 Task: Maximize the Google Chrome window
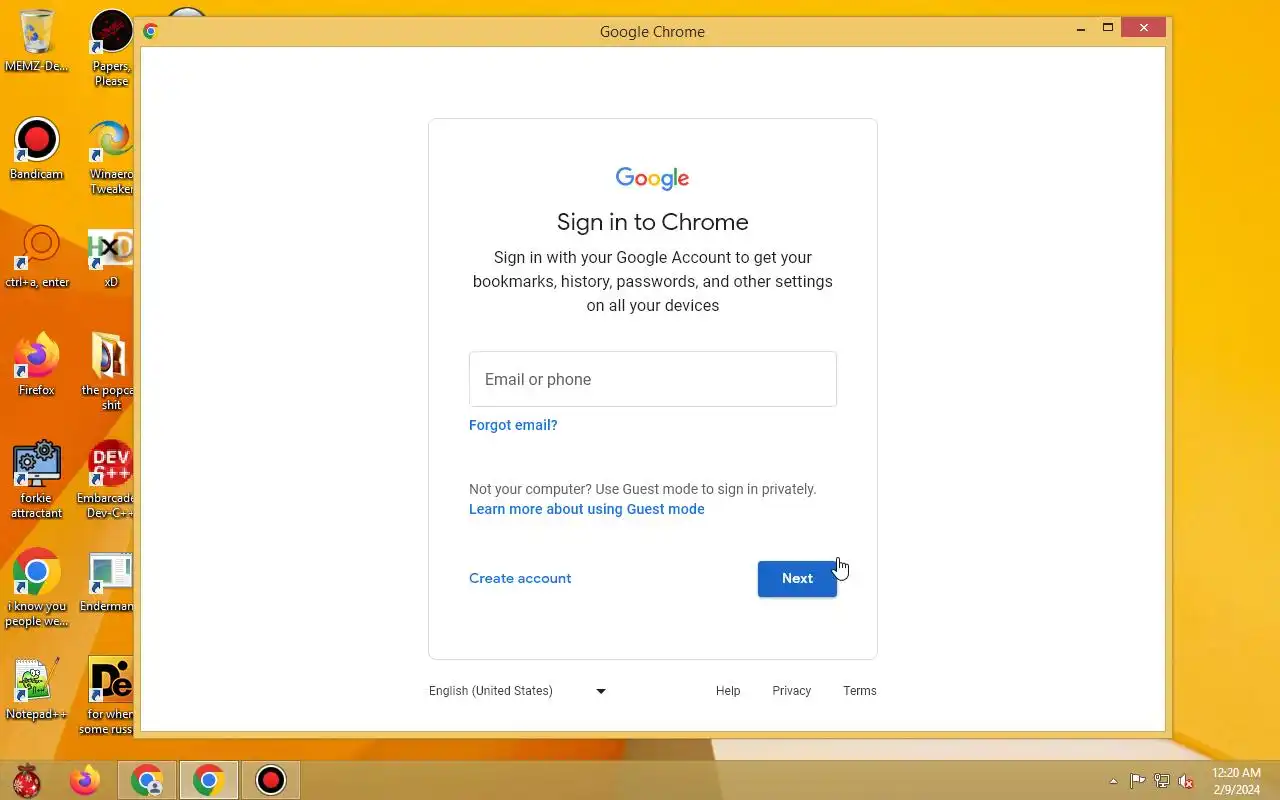click(1108, 28)
